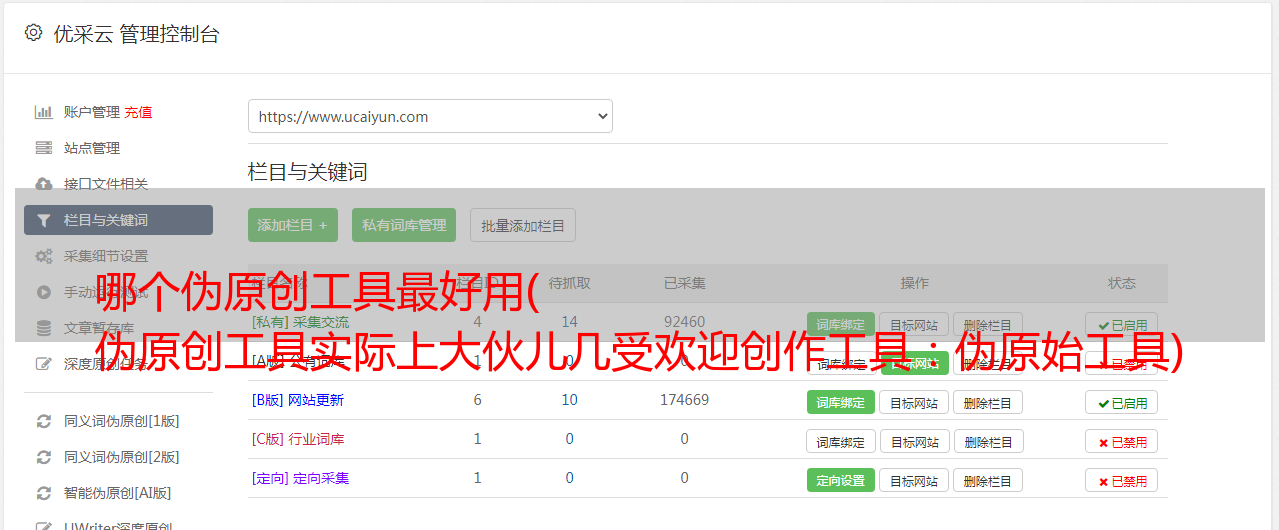Click 目标网站 in the 行业词库 row
This screenshot has width=1279, height=530.
point(914,441)
